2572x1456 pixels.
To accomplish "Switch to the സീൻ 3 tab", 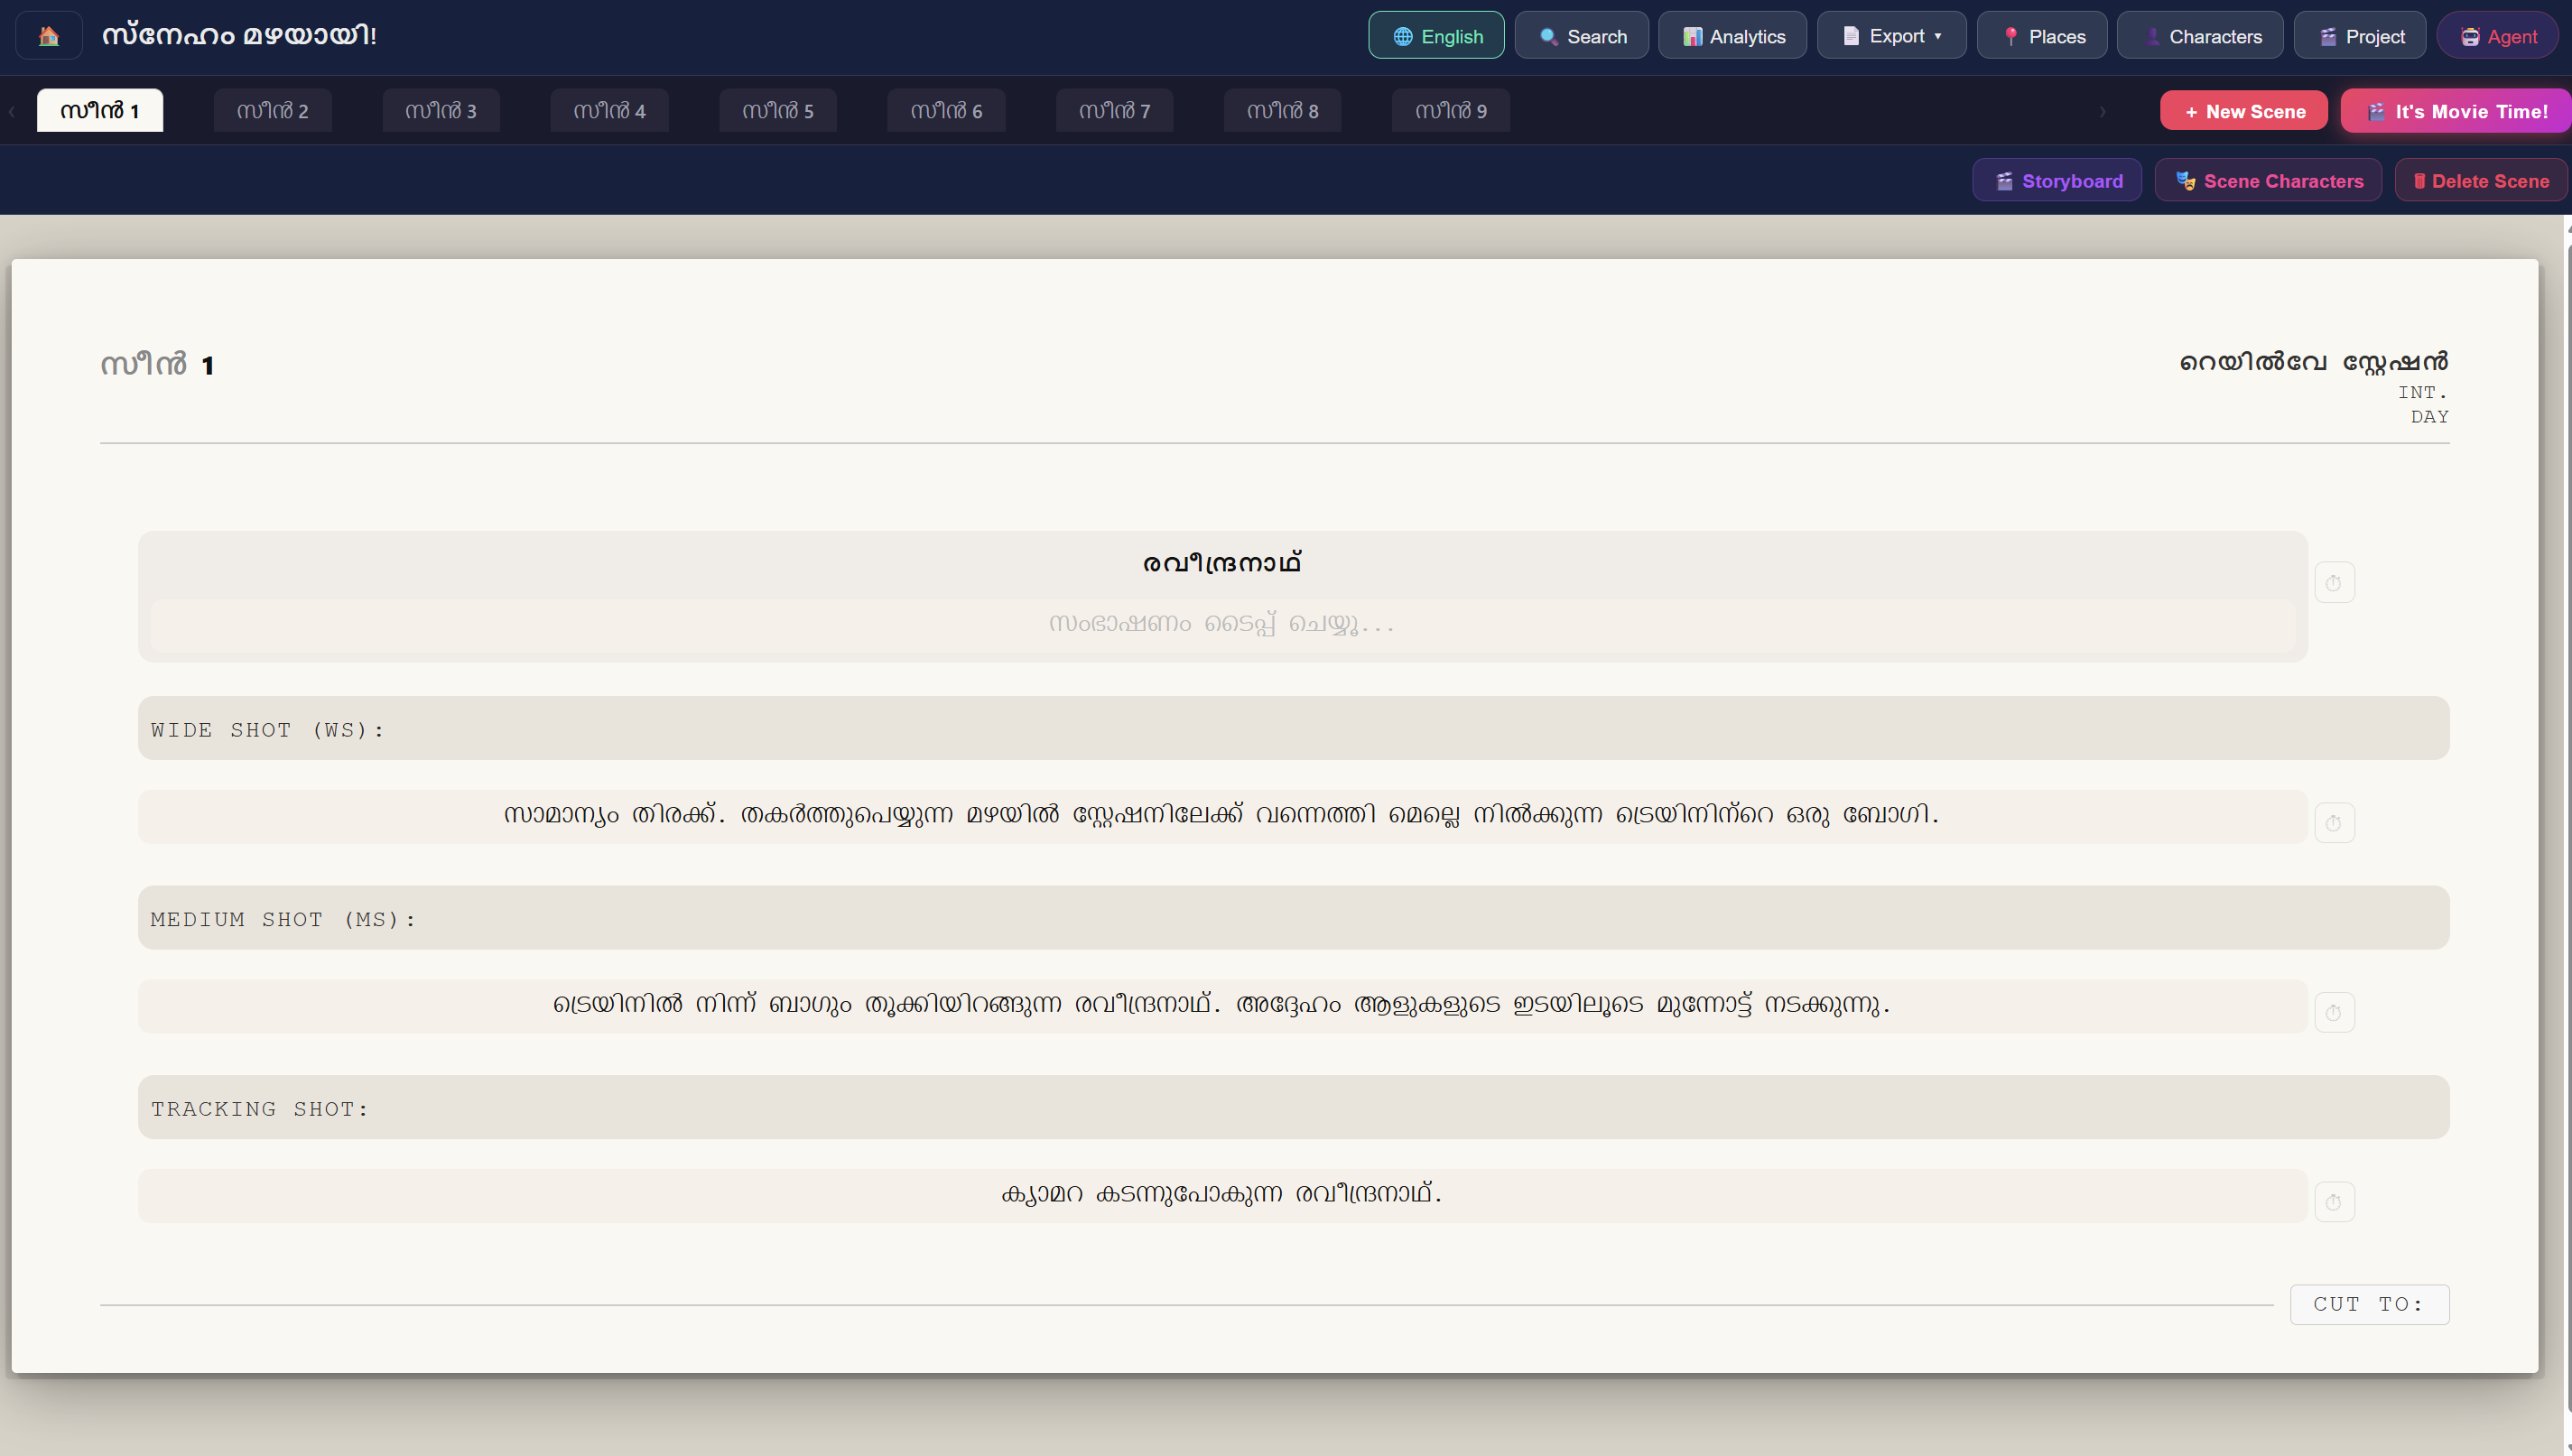I will [x=441, y=110].
